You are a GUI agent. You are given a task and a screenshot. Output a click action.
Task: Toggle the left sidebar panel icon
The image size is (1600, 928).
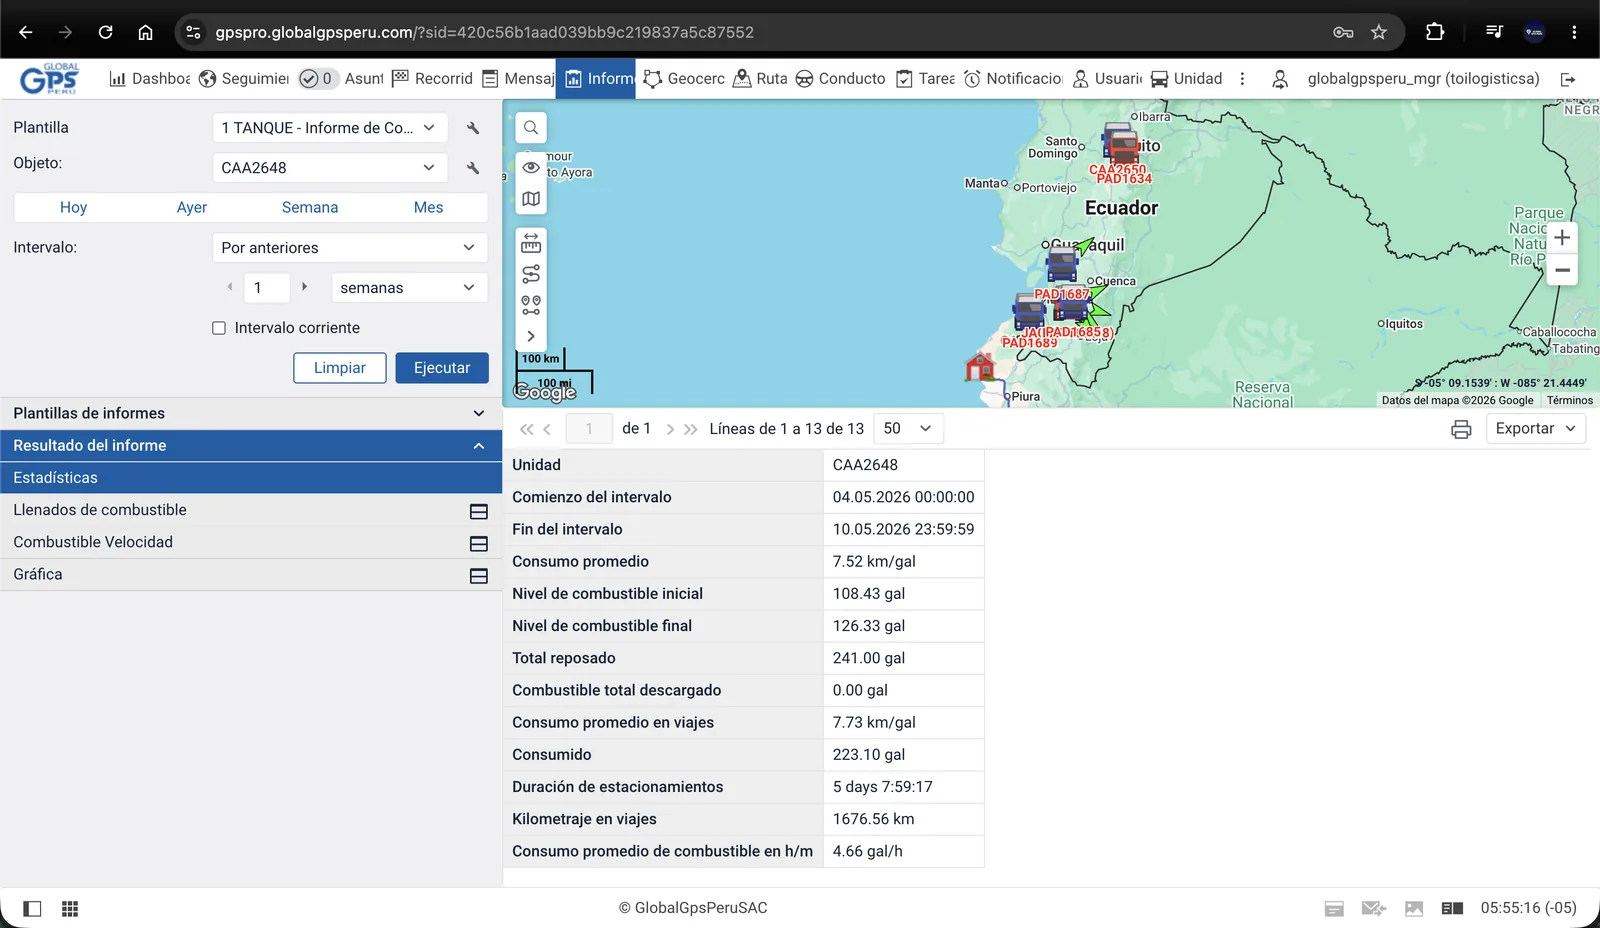[32, 908]
